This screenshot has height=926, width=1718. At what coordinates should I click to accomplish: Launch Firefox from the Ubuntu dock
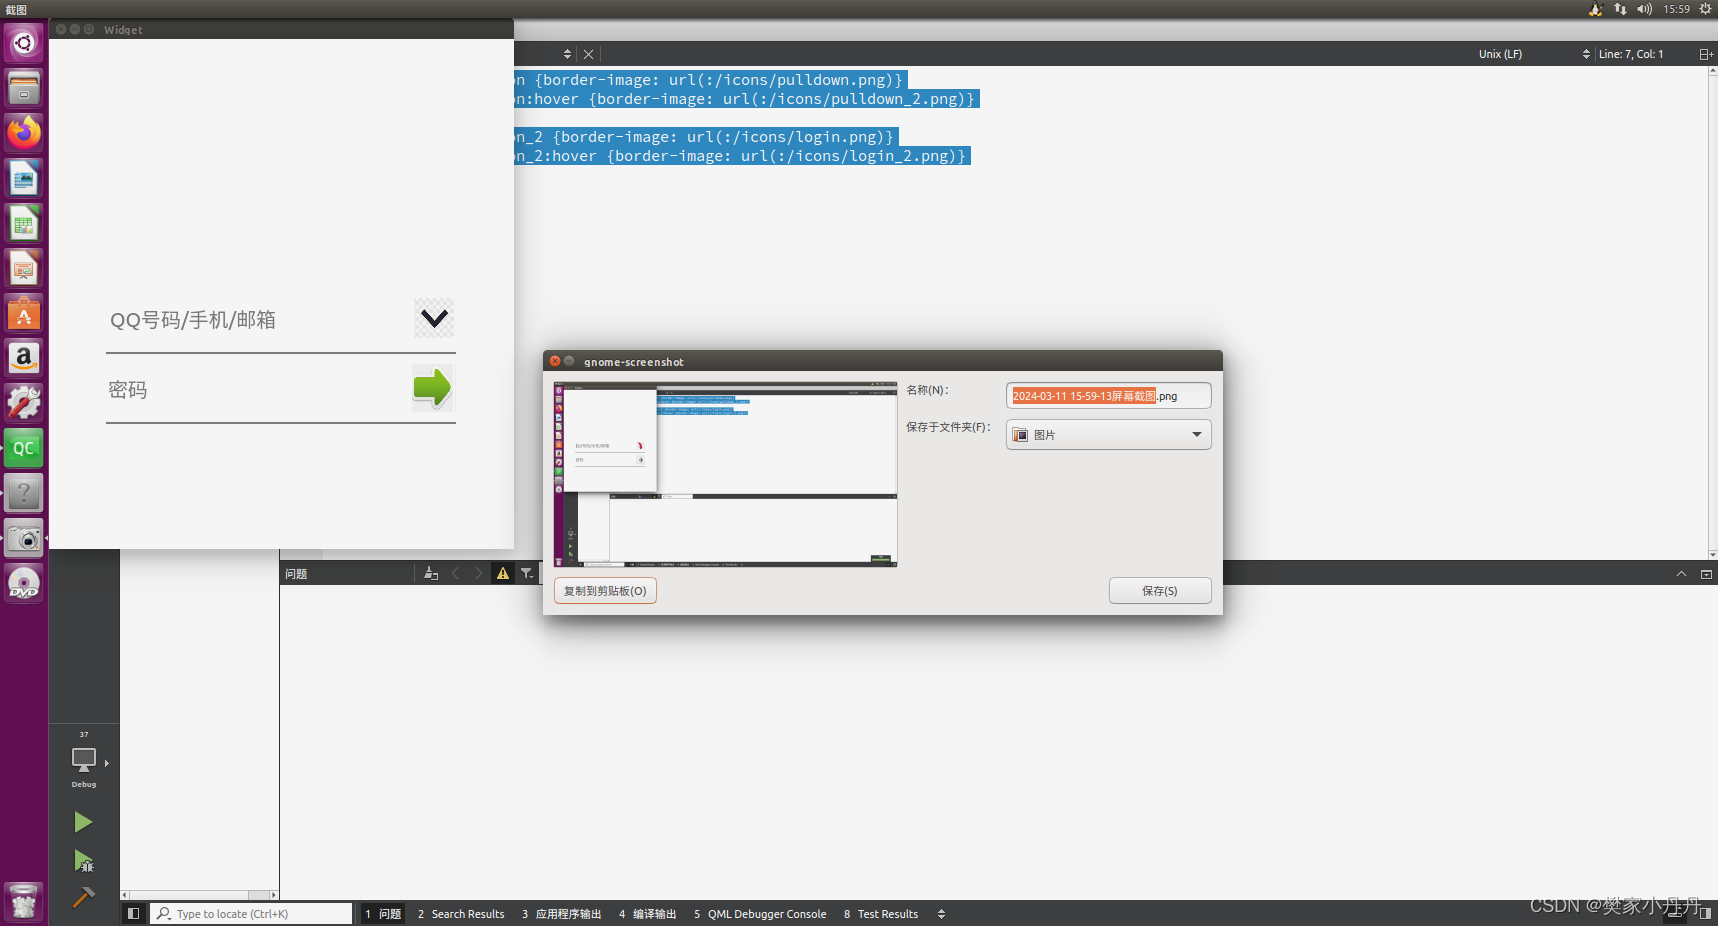(x=23, y=132)
